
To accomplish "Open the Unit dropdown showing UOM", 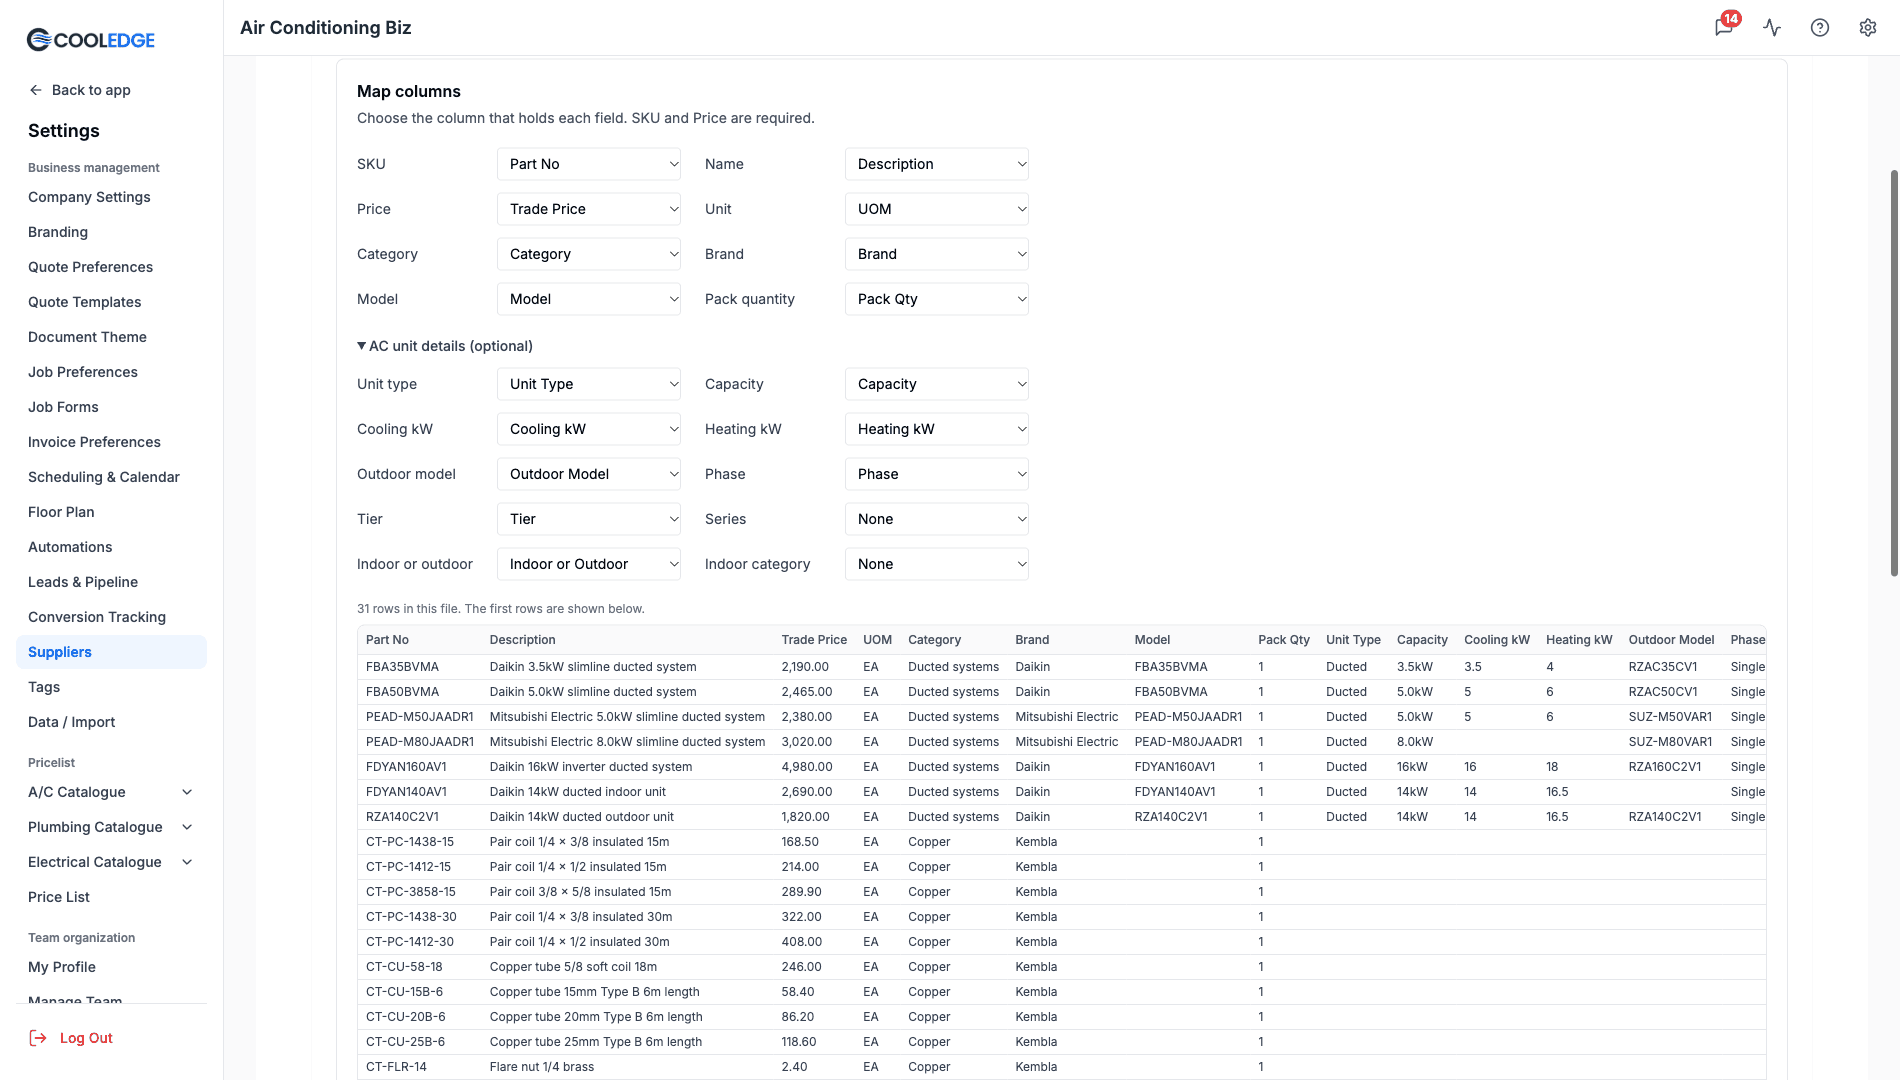I will tap(937, 209).
